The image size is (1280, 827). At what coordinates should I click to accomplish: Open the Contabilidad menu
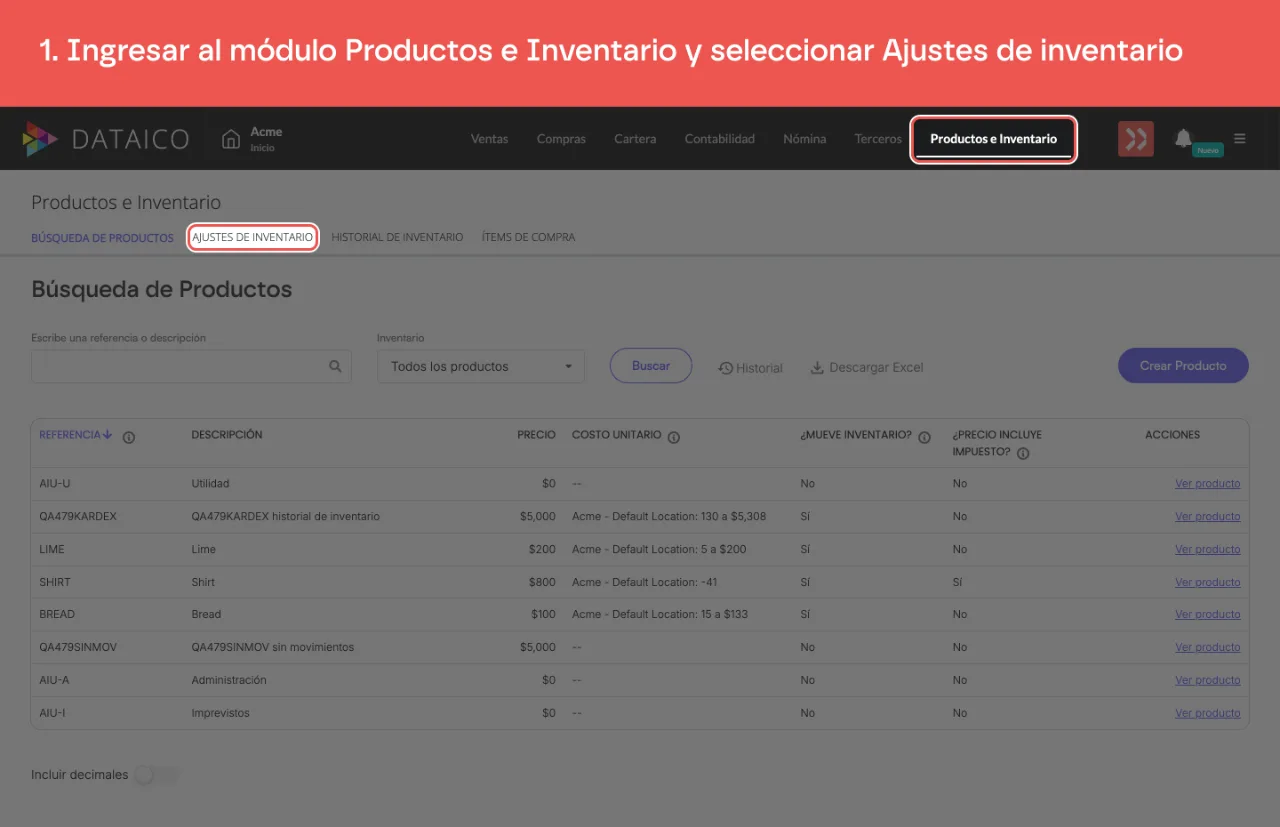[x=720, y=139]
